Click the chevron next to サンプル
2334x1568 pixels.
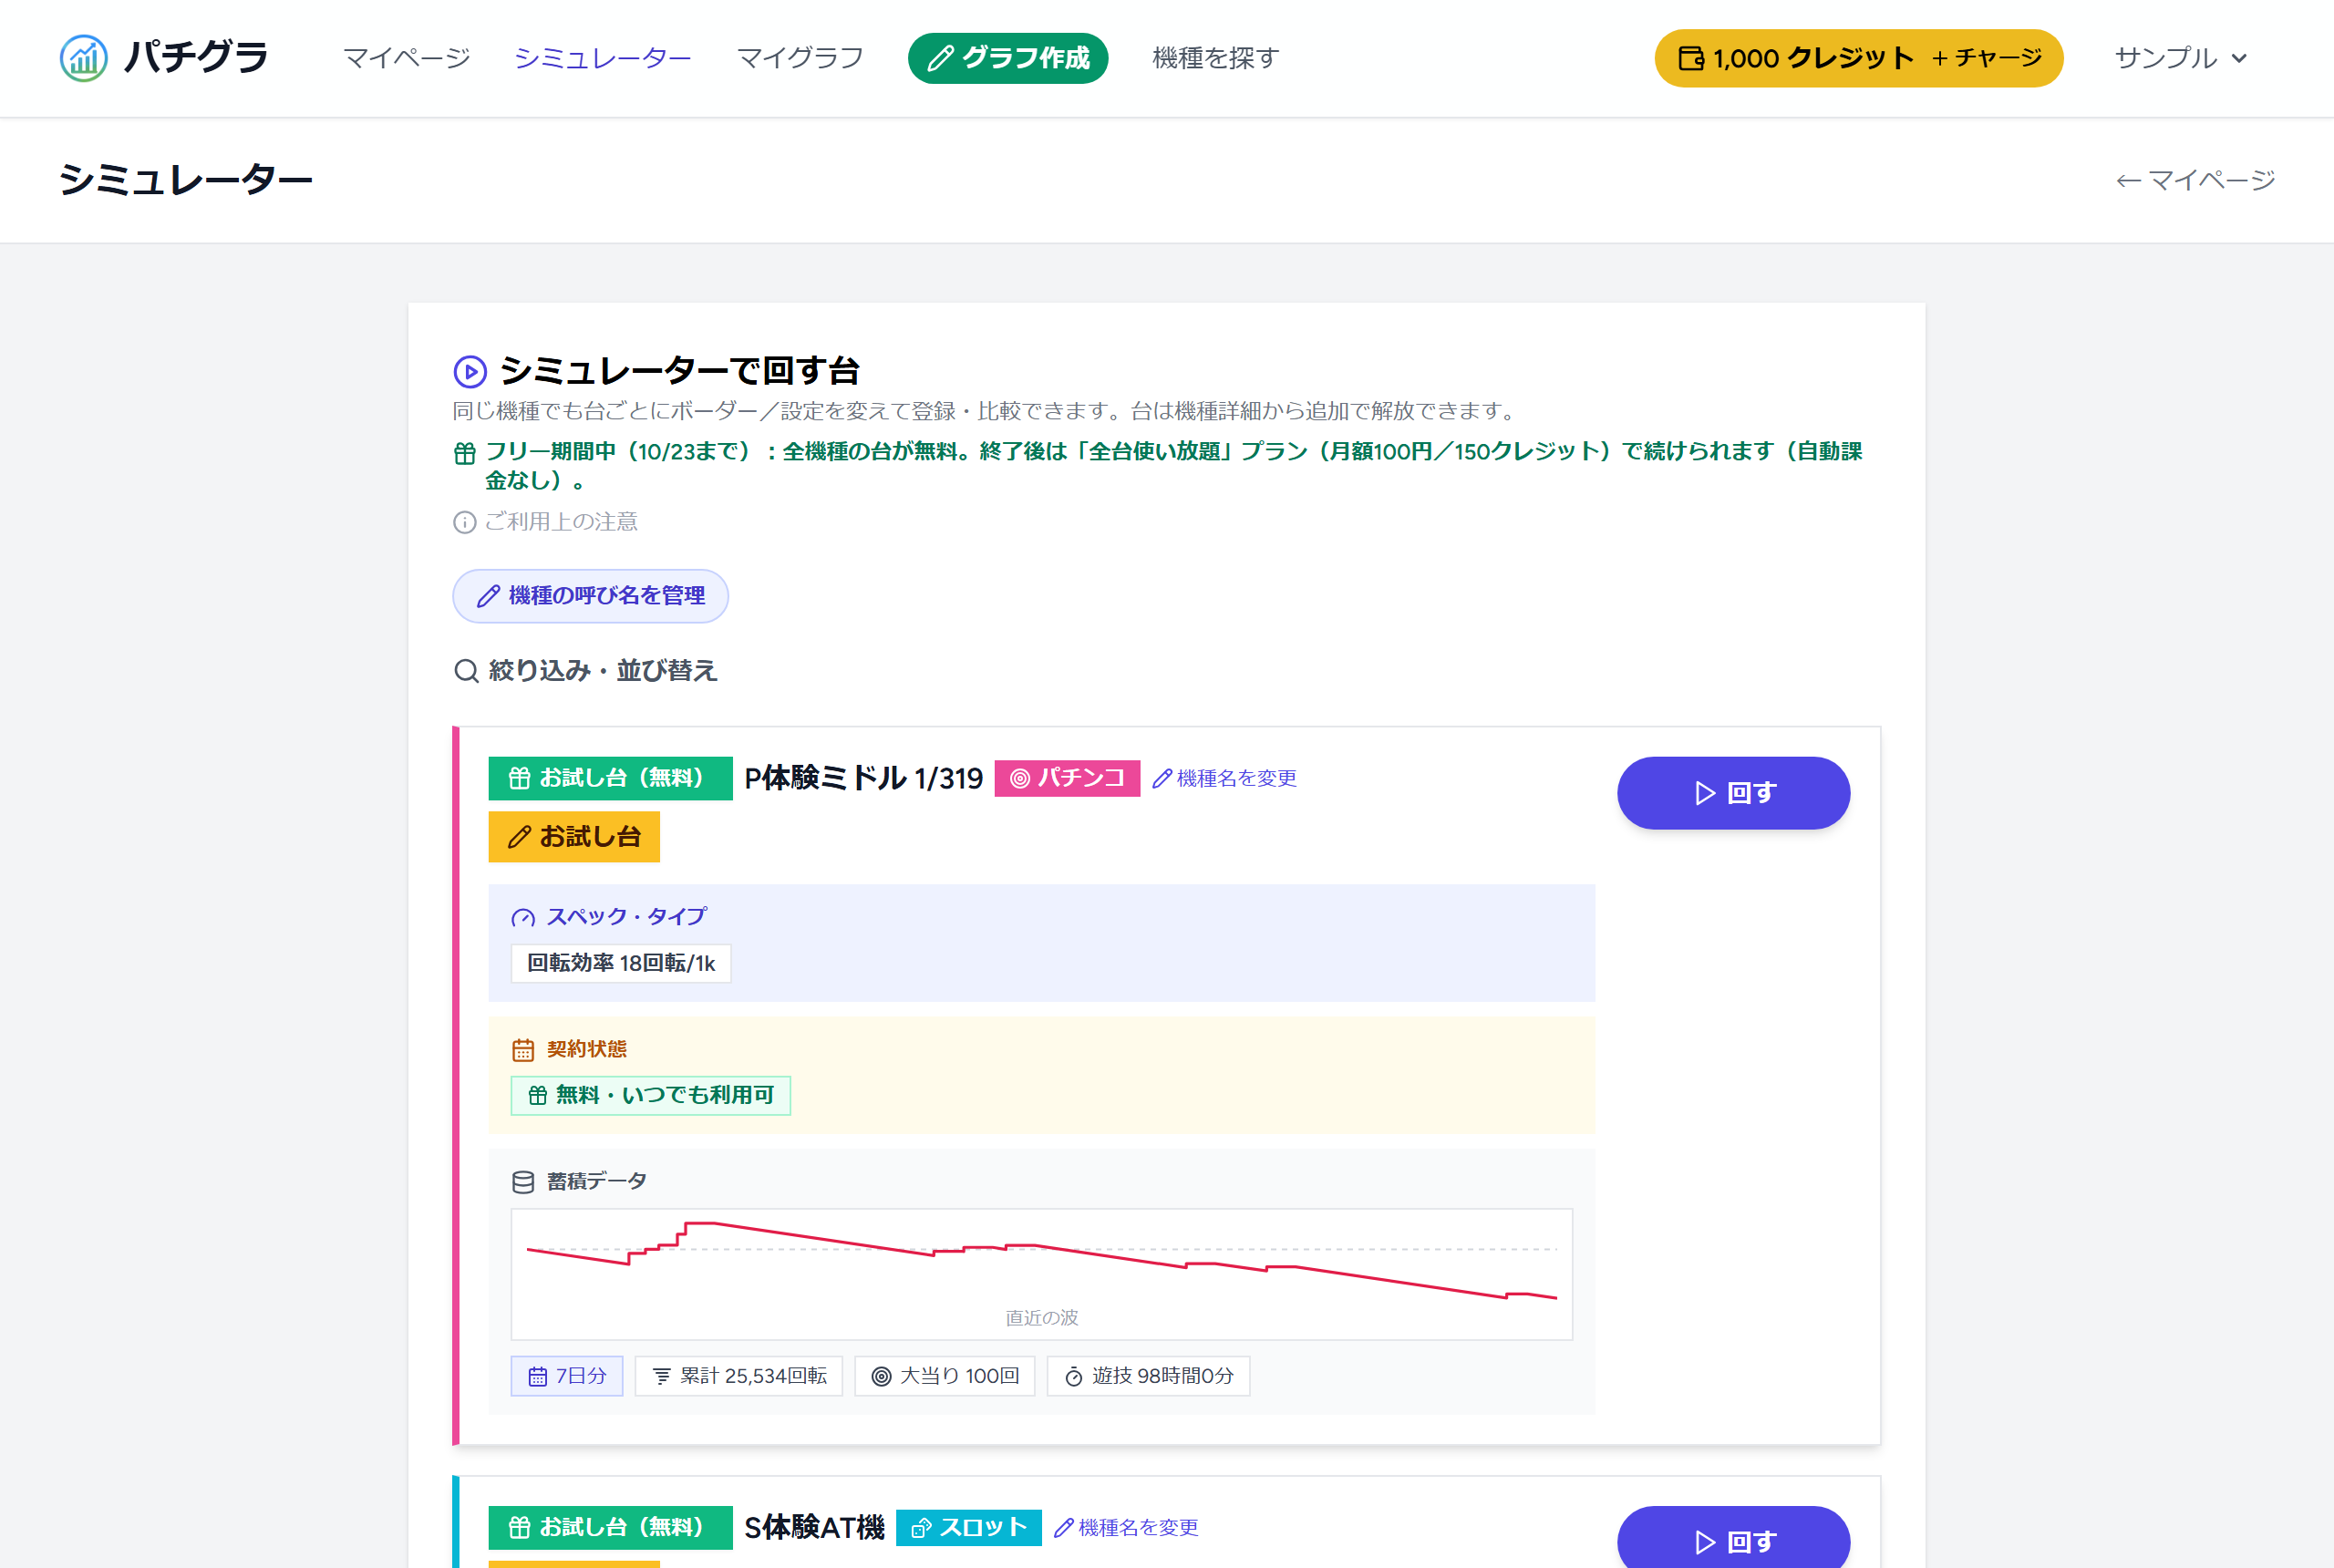pyautogui.click(x=2239, y=58)
